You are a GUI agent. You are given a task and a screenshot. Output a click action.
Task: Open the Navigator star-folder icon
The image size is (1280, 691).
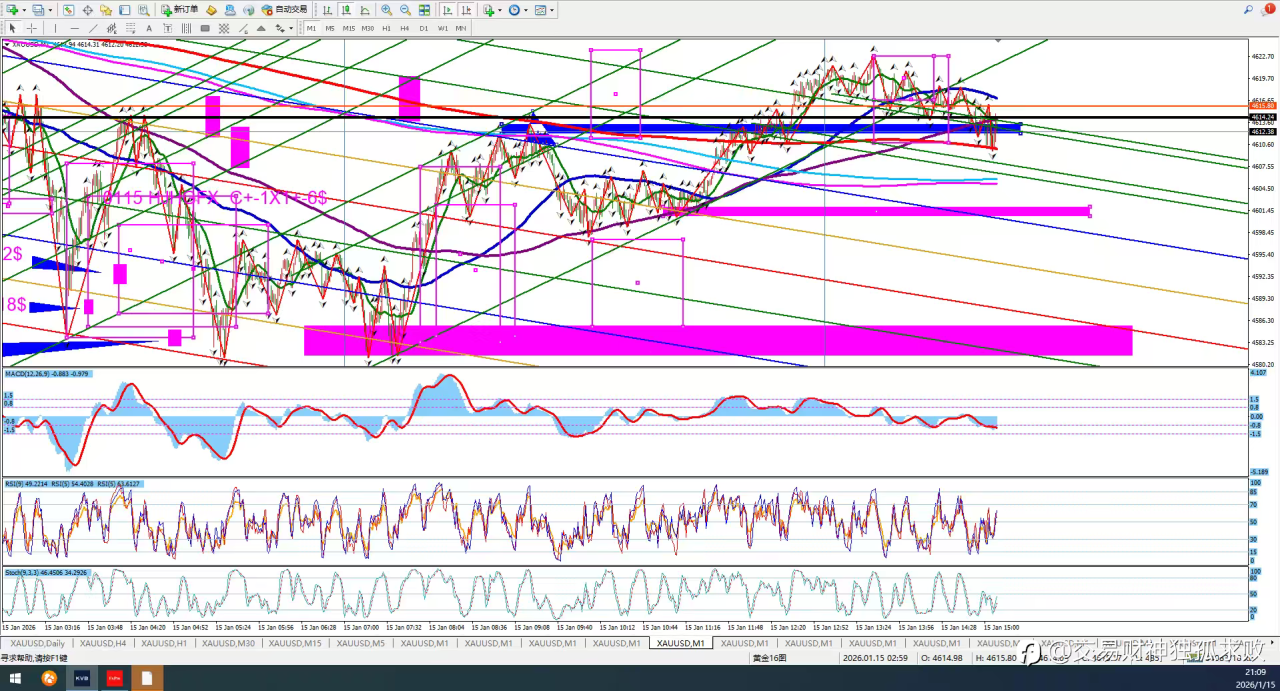tap(105, 10)
